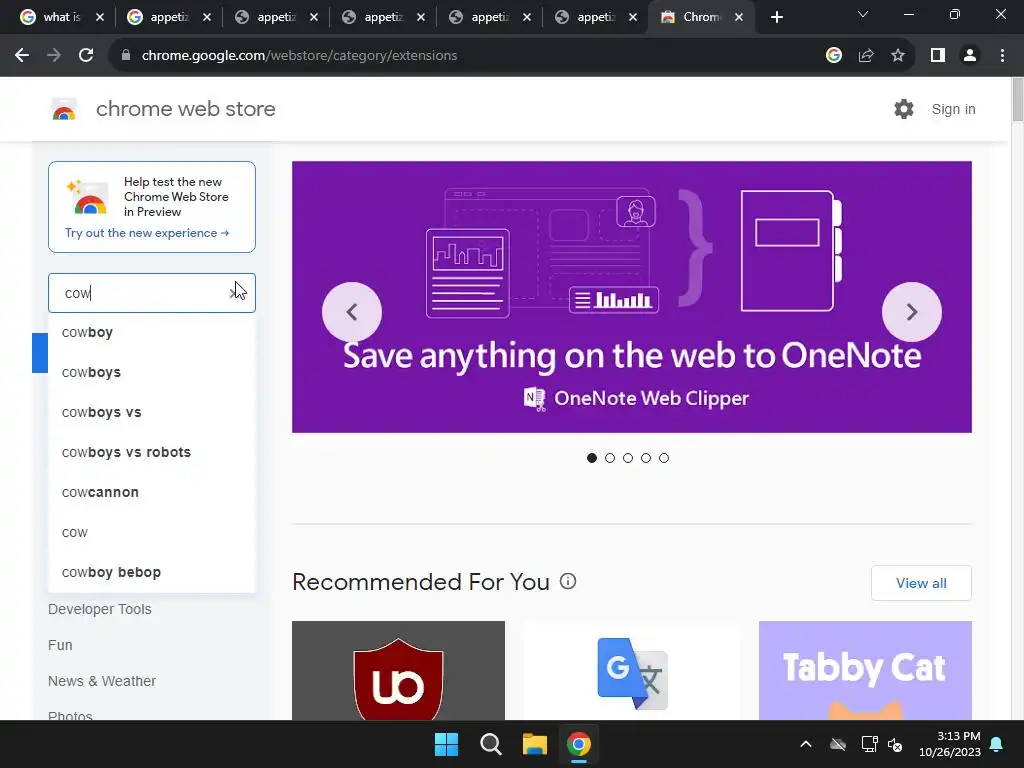
Task: Open Google Translate extension thumbnail
Action: (x=632, y=671)
